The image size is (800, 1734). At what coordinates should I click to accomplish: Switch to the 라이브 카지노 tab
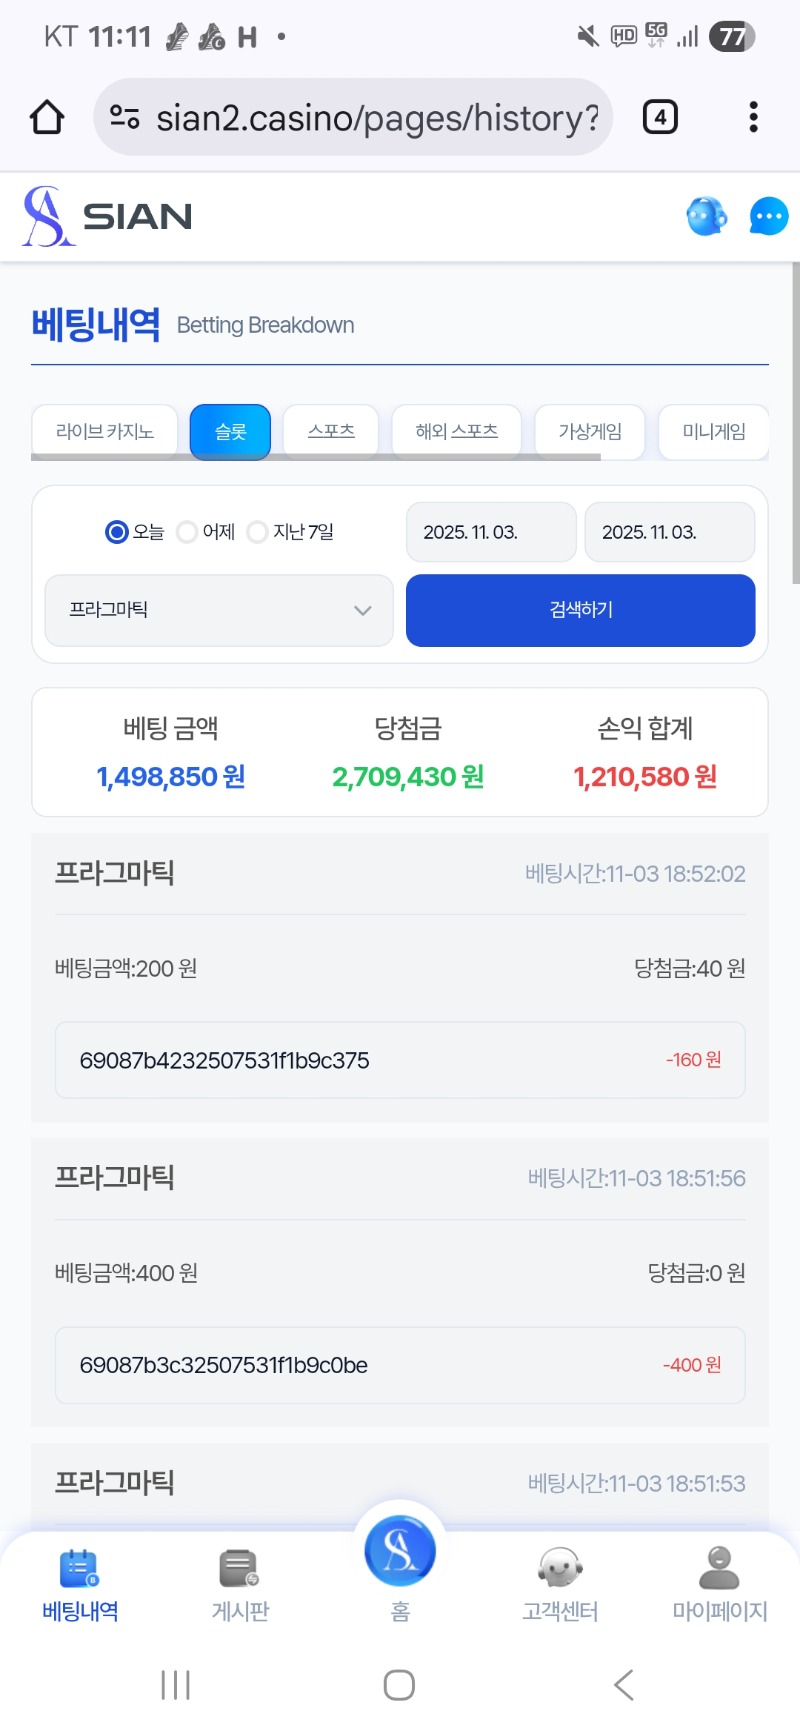point(105,431)
